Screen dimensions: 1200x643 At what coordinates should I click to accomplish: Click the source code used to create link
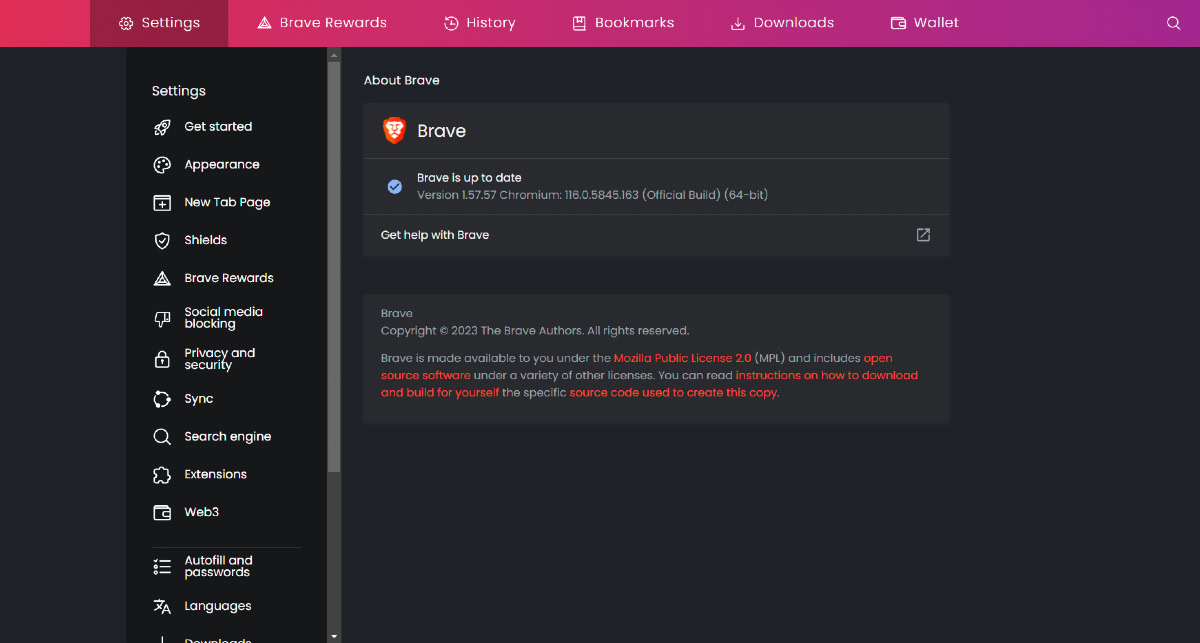pyautogui.click(x=673, y=393)
